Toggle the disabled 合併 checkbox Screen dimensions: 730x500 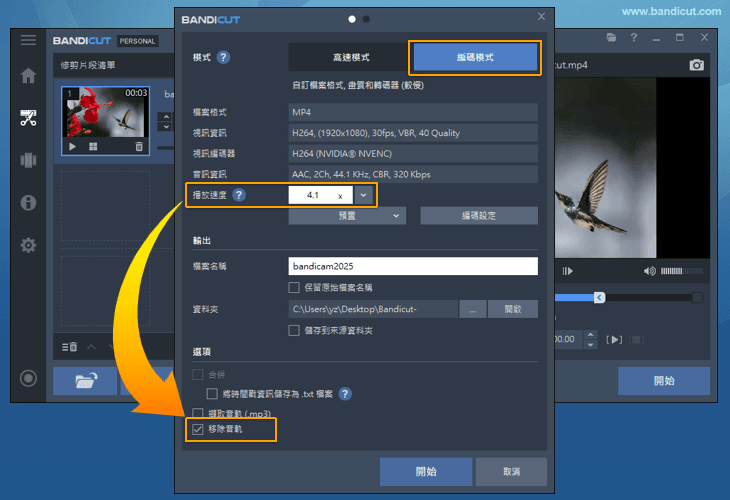click(198, 374)
